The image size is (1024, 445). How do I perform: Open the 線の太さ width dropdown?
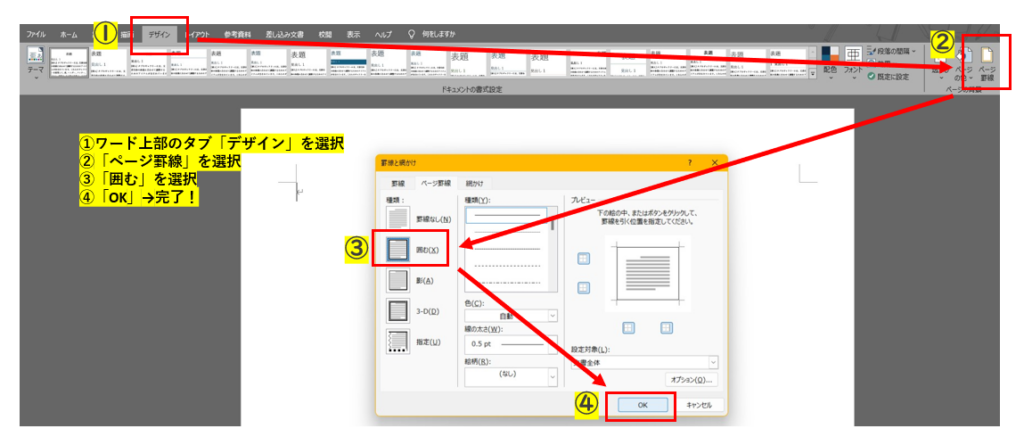click(510, 343)
